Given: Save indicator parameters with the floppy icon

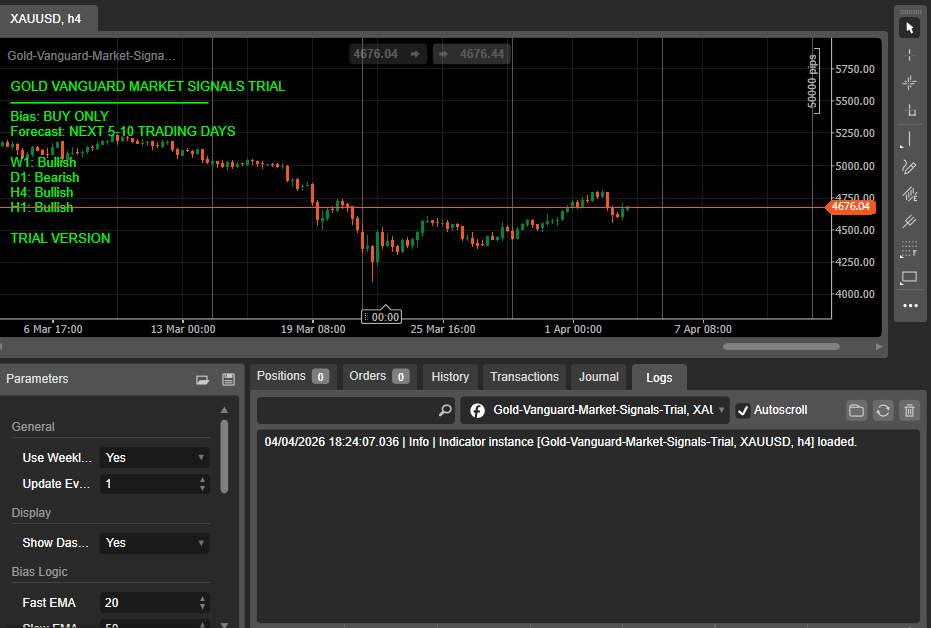Looking at the screenshot, I should (x=228, y=379).
